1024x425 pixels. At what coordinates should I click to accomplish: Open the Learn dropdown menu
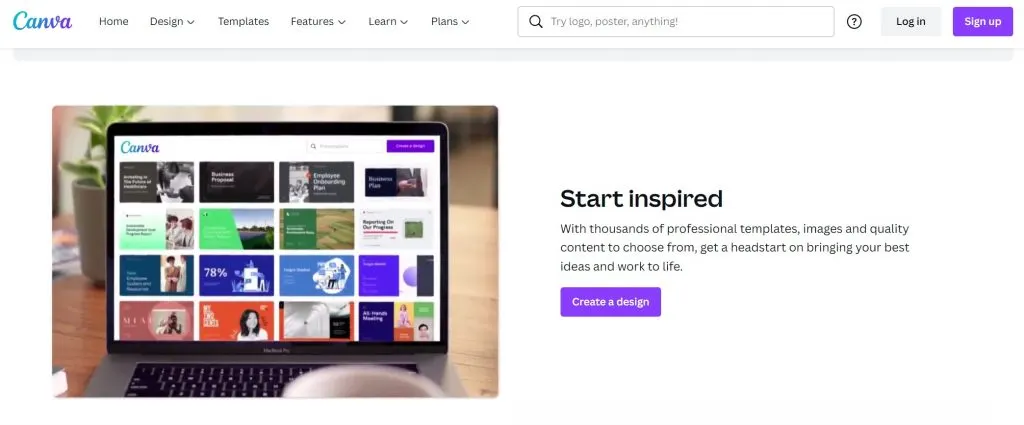(388, 22)
